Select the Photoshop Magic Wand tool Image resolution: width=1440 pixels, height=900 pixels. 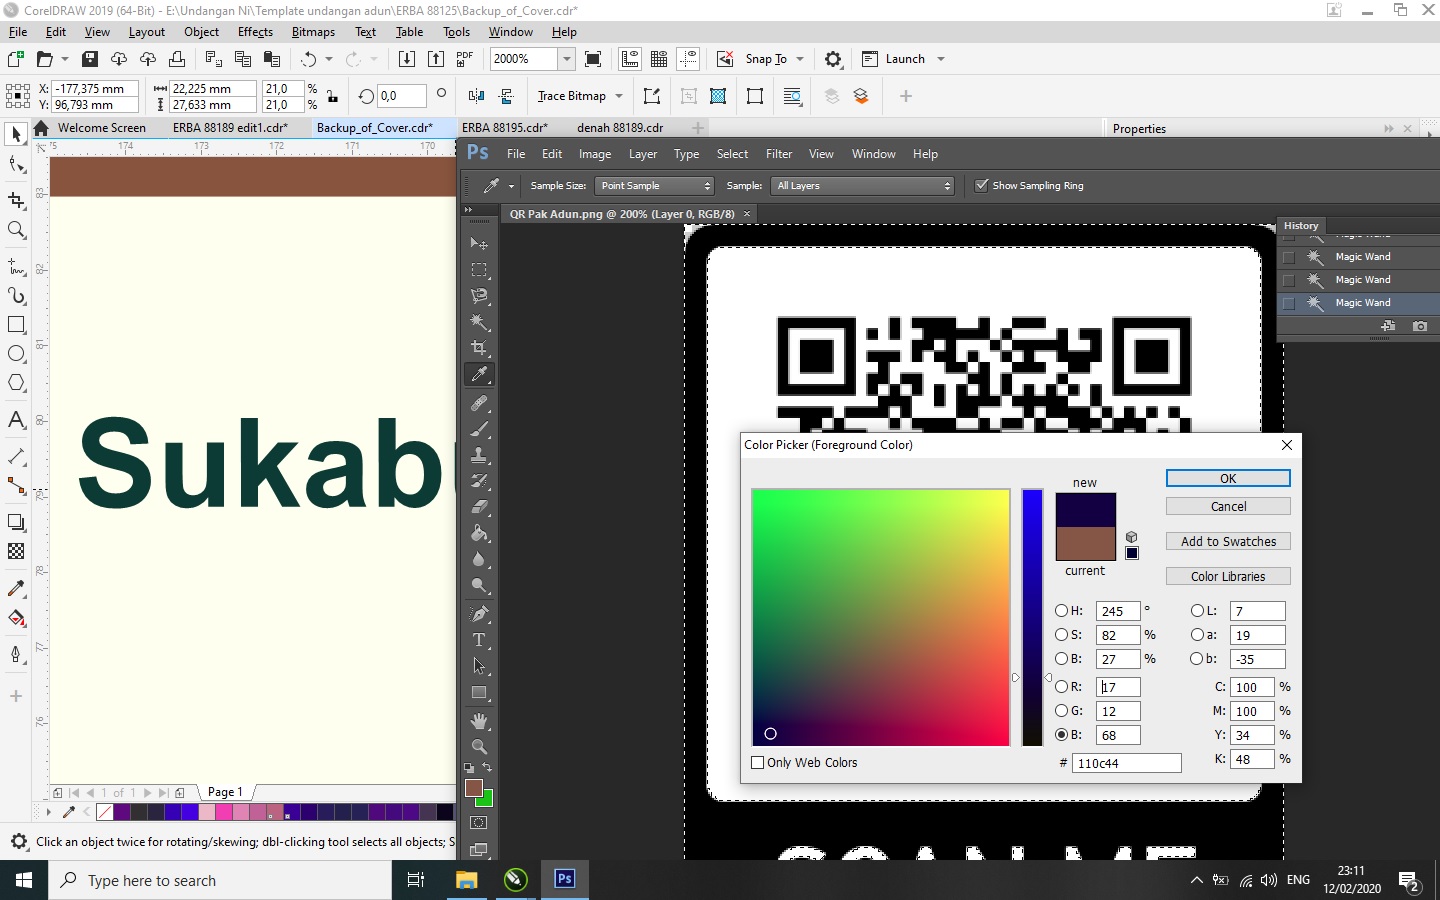pyautogui.click(x=480, y=322)
